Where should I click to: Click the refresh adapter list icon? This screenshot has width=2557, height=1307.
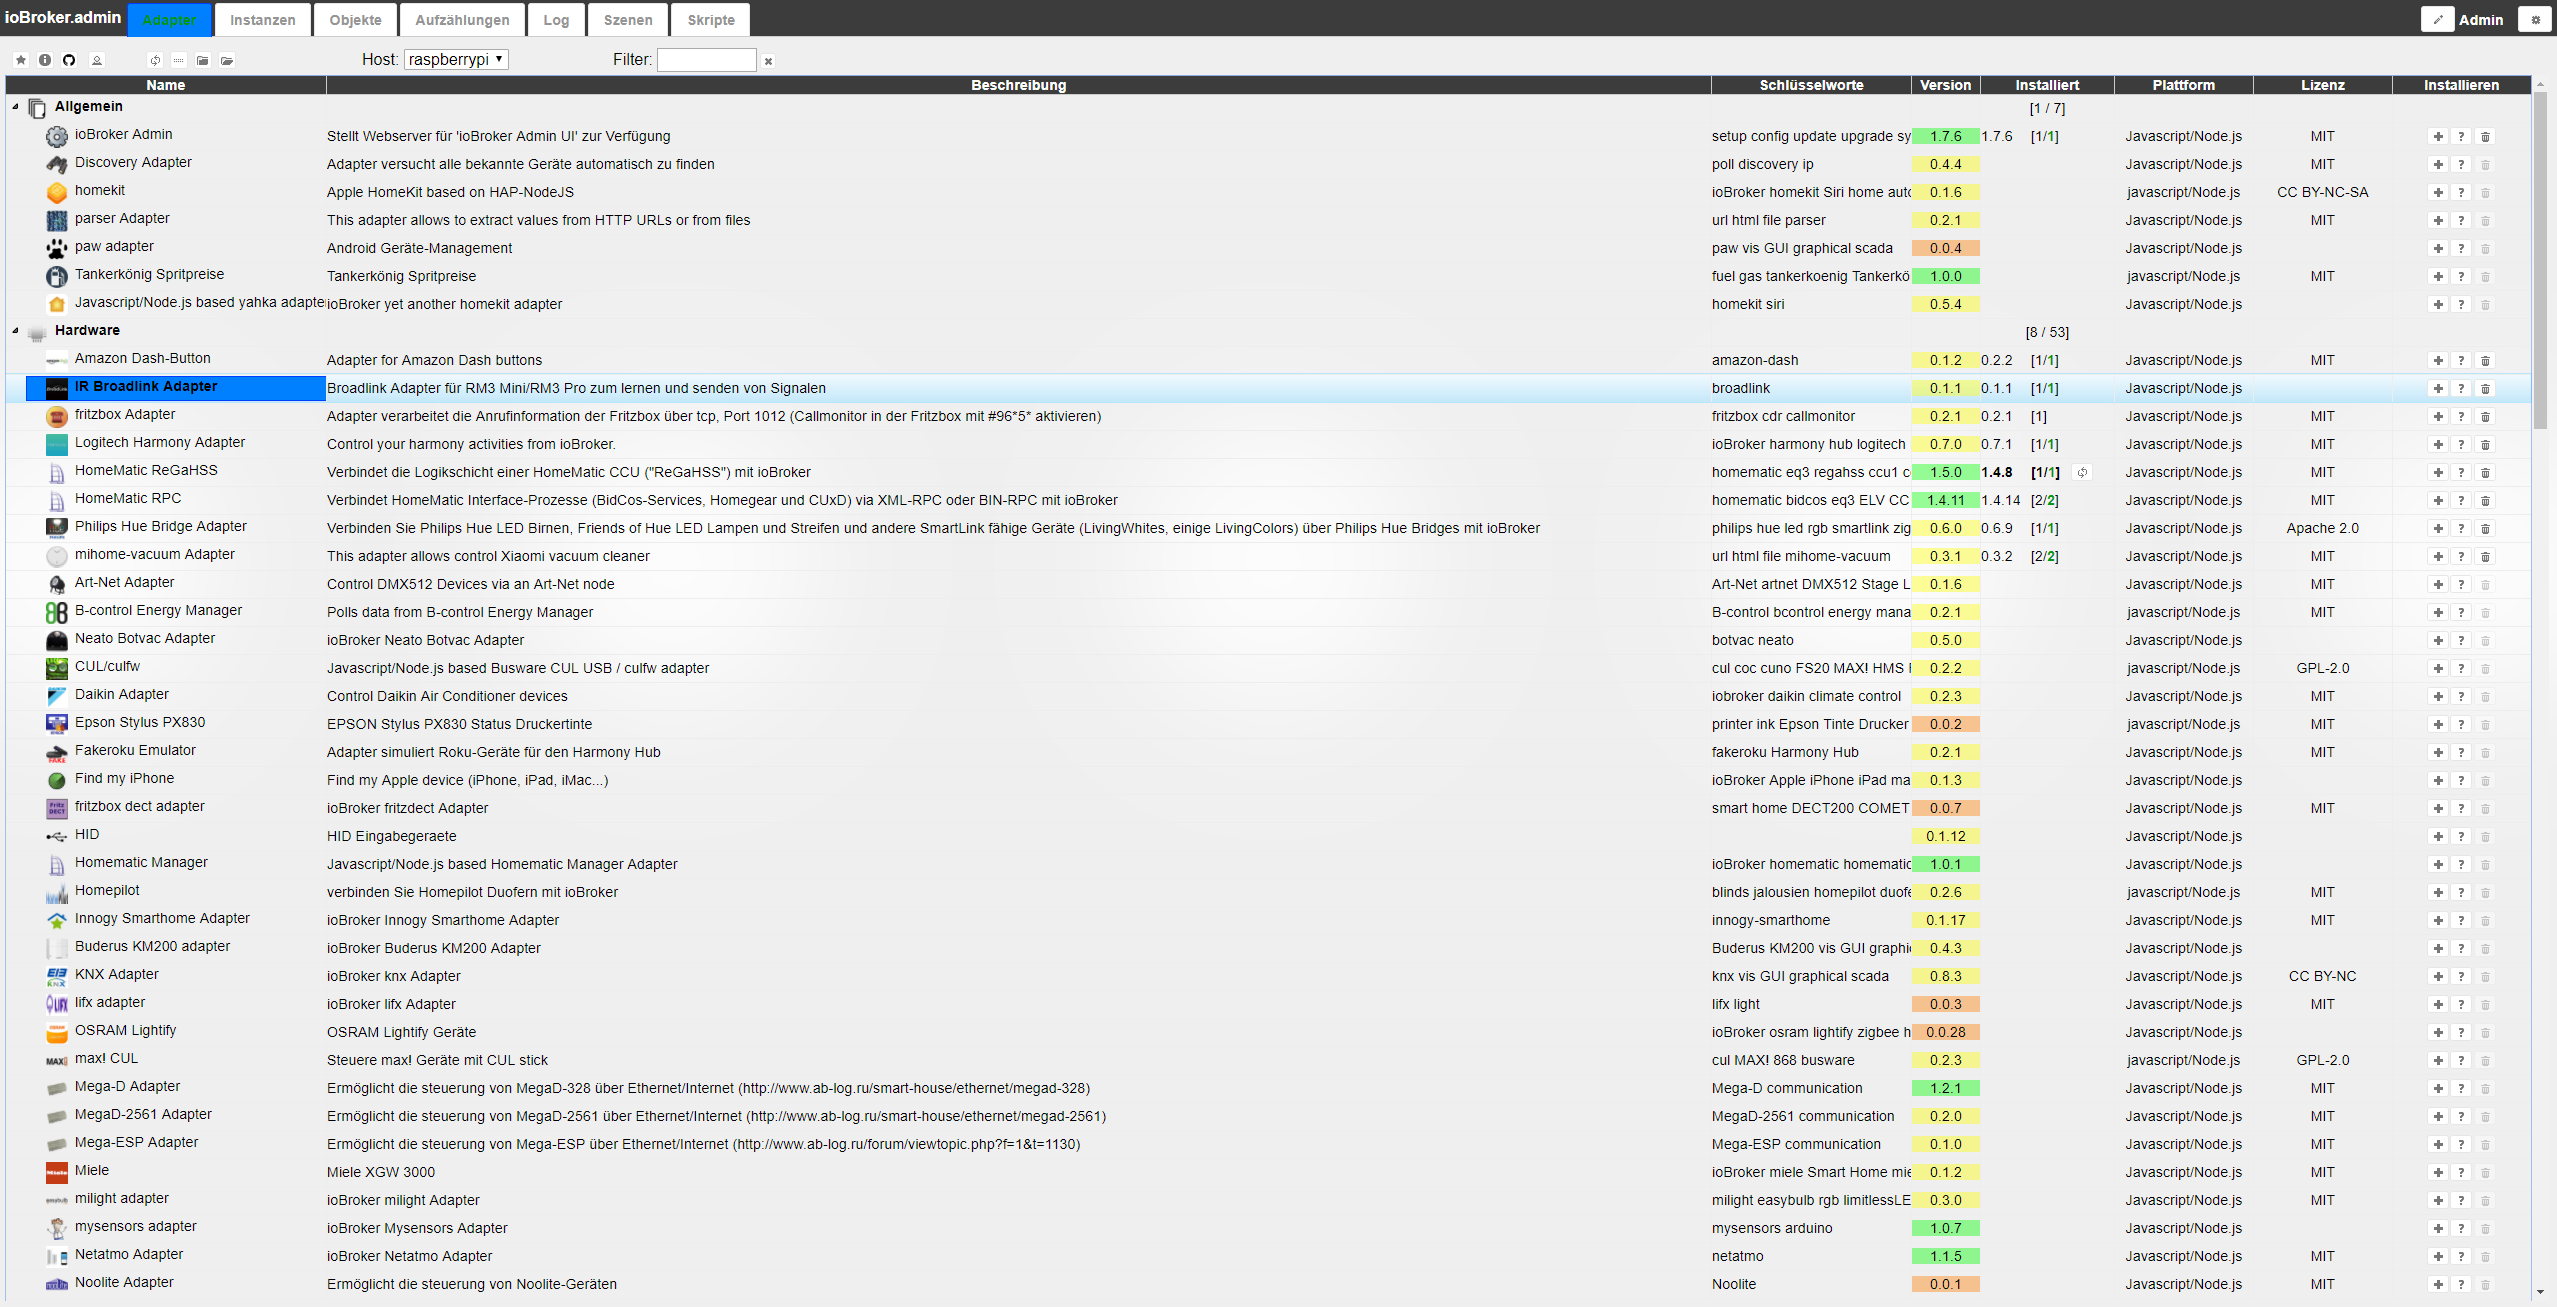pyautogui.click(x=155, y=60)
